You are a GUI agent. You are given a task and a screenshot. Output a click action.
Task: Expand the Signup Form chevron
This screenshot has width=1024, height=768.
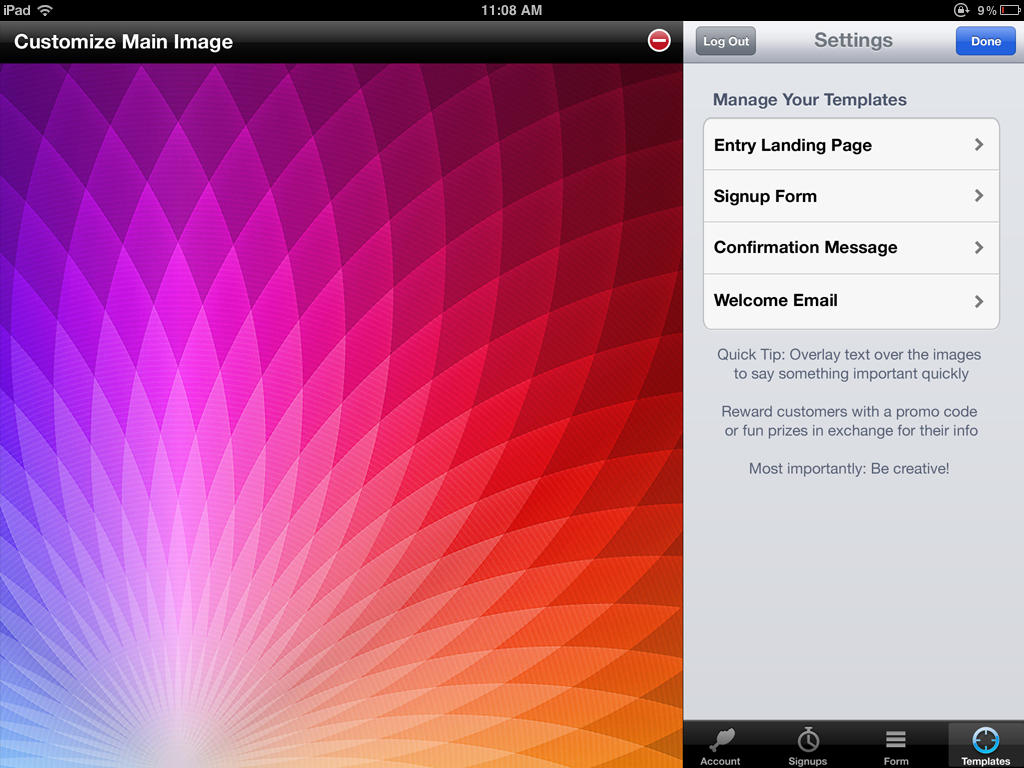click(979, 196)
